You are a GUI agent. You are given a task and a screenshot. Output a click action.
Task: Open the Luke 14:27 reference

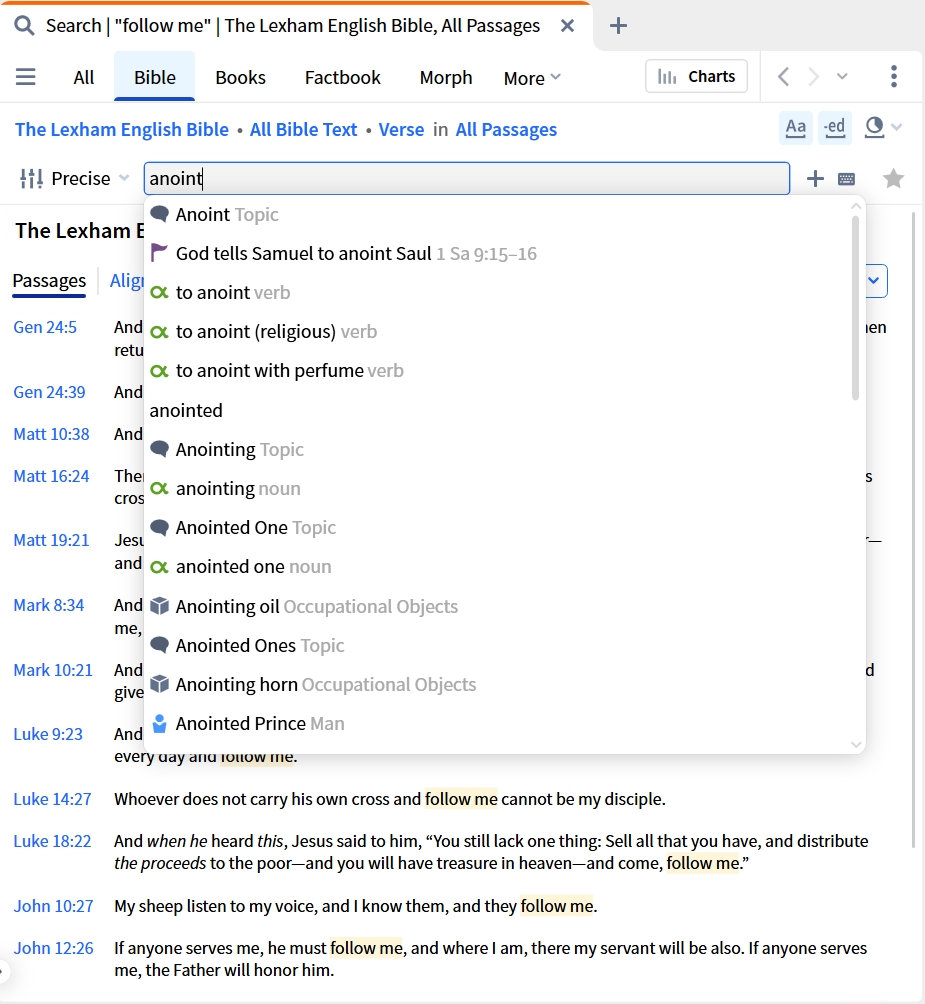point(52,799)
